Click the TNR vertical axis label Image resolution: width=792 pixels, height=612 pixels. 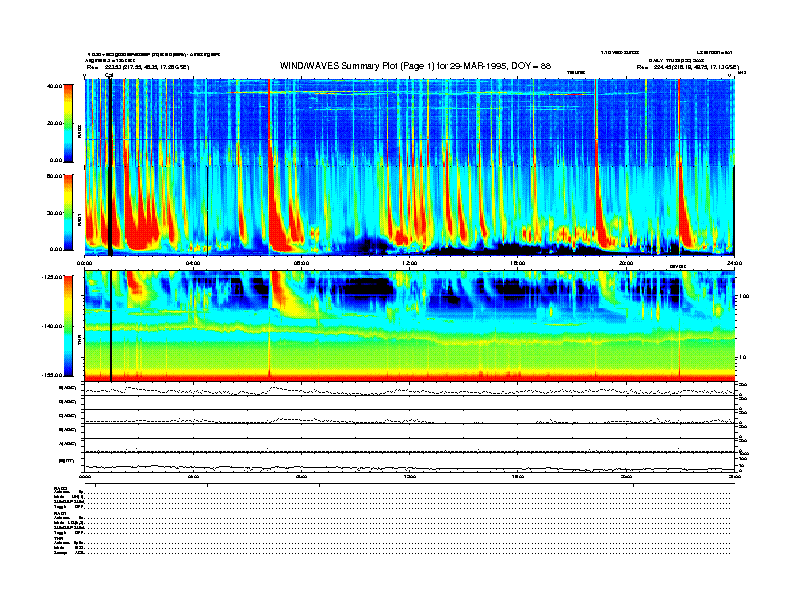point(79,341)
